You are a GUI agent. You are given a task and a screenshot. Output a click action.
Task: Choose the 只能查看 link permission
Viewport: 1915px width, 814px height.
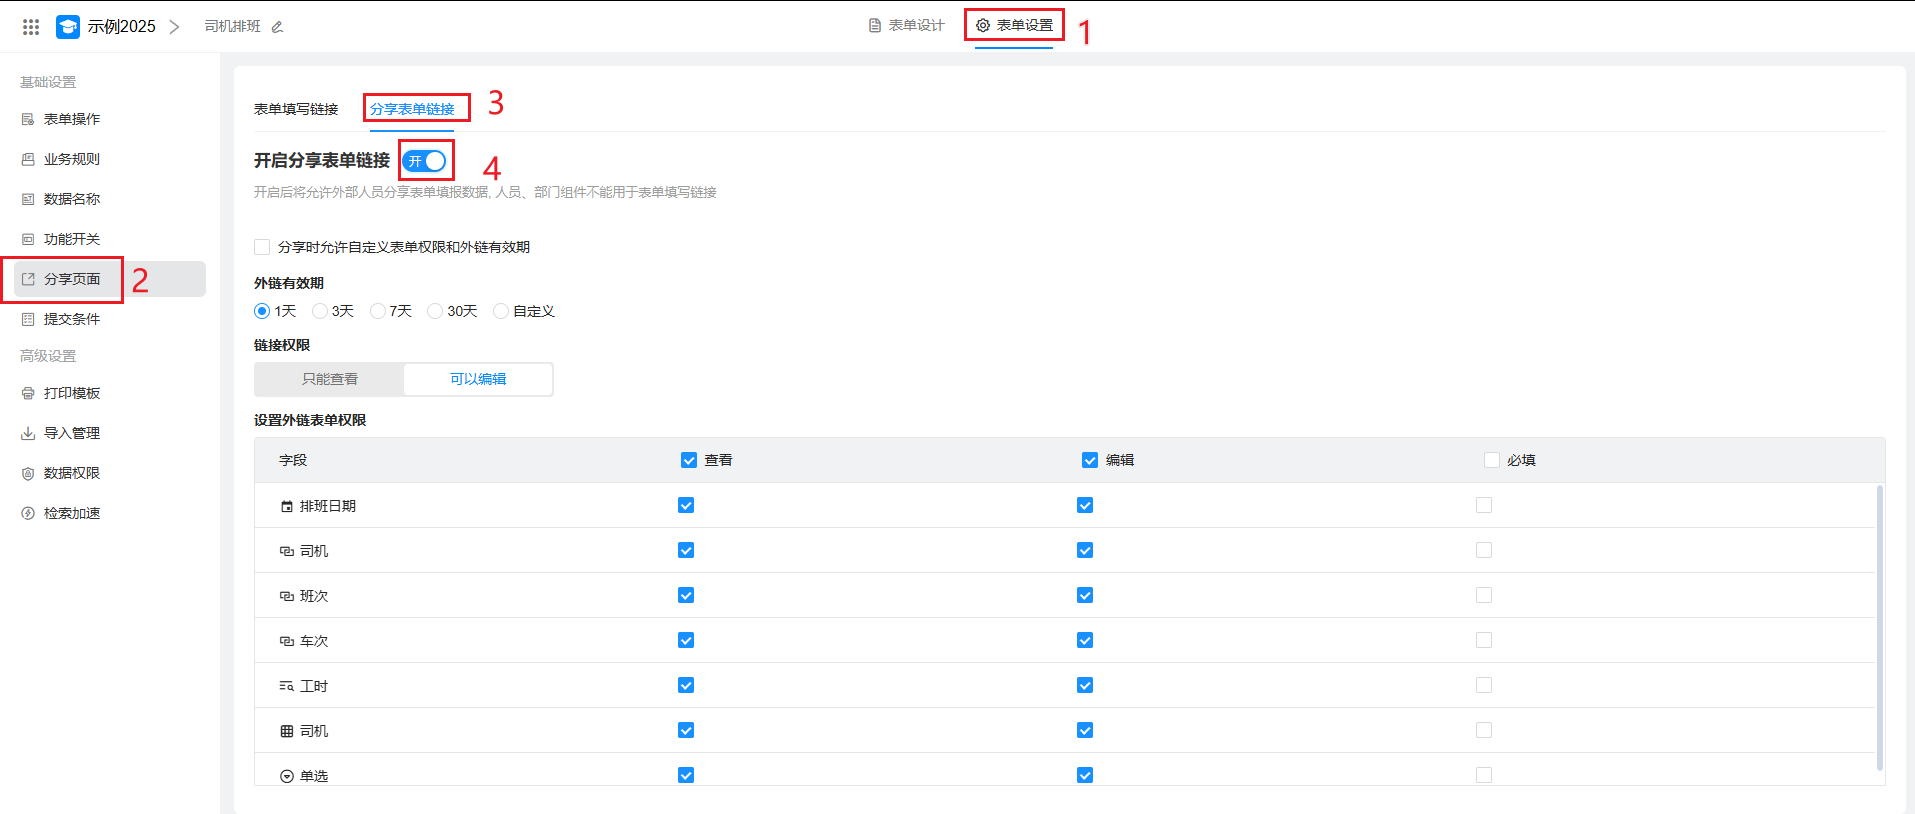329,379
